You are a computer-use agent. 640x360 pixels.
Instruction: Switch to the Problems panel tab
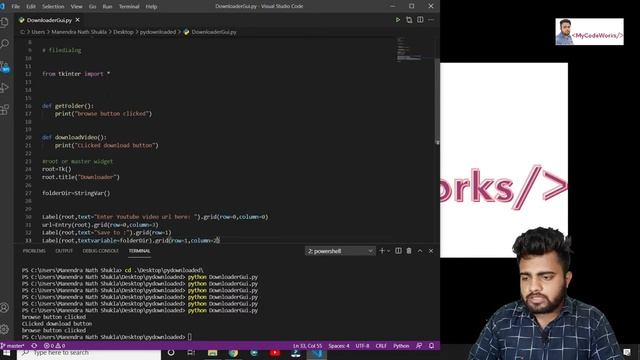coord(34,251)
